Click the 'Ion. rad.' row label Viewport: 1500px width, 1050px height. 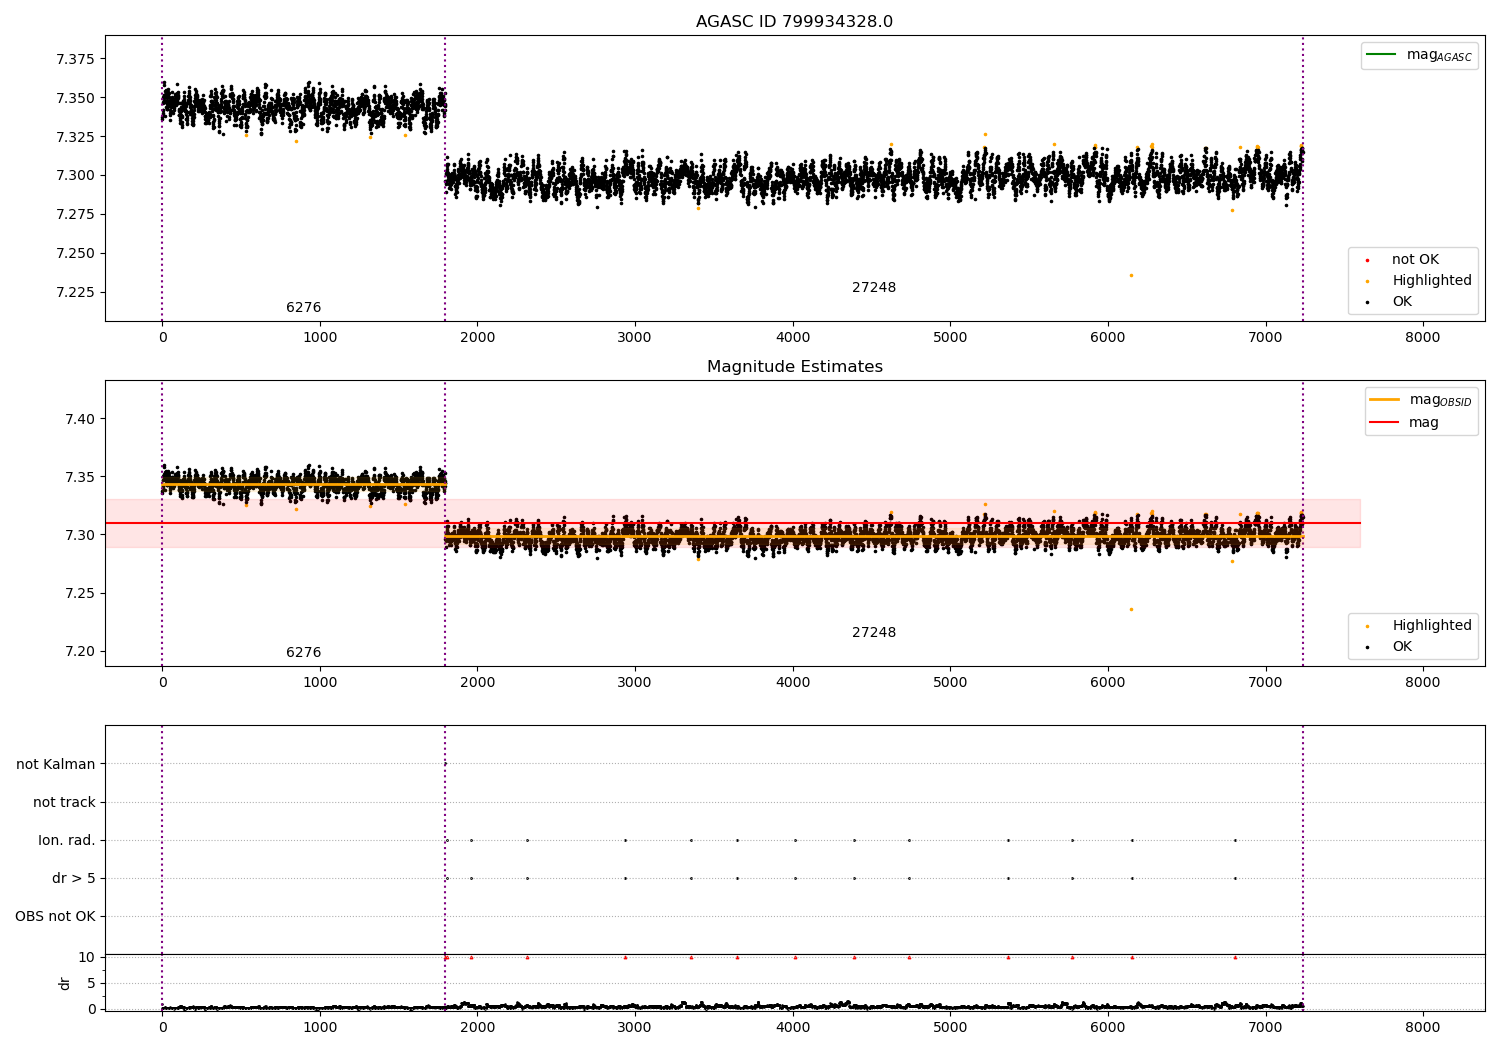67,841
